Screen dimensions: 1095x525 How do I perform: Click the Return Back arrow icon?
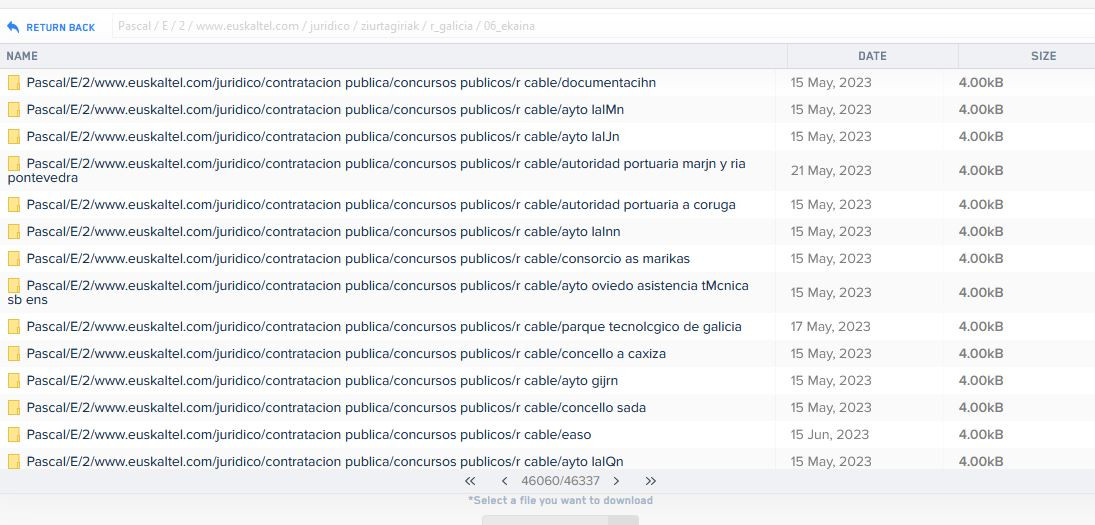pyautogui.click(x=13, y=27)
